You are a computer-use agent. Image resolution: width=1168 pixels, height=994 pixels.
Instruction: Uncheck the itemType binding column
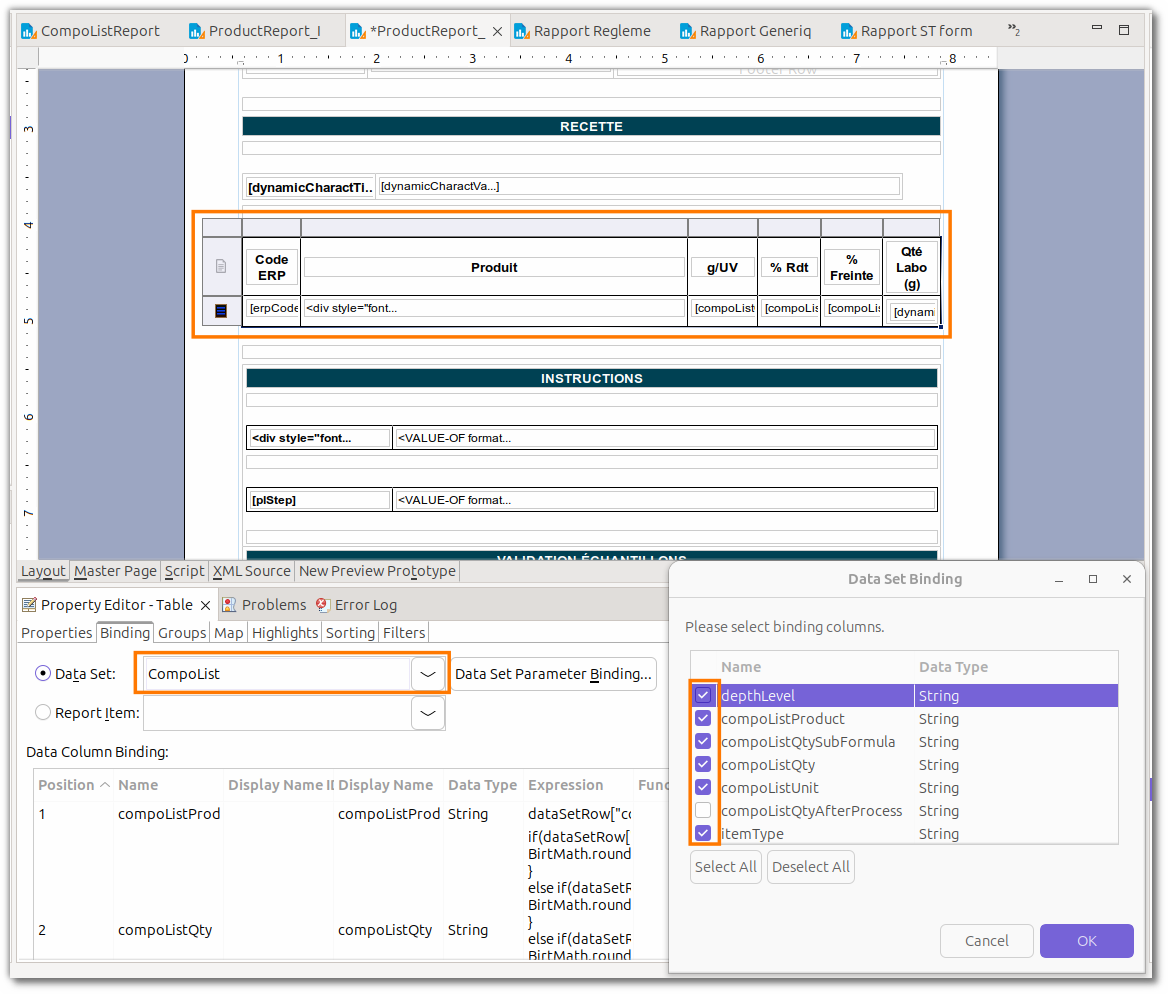tap(703, 833)
